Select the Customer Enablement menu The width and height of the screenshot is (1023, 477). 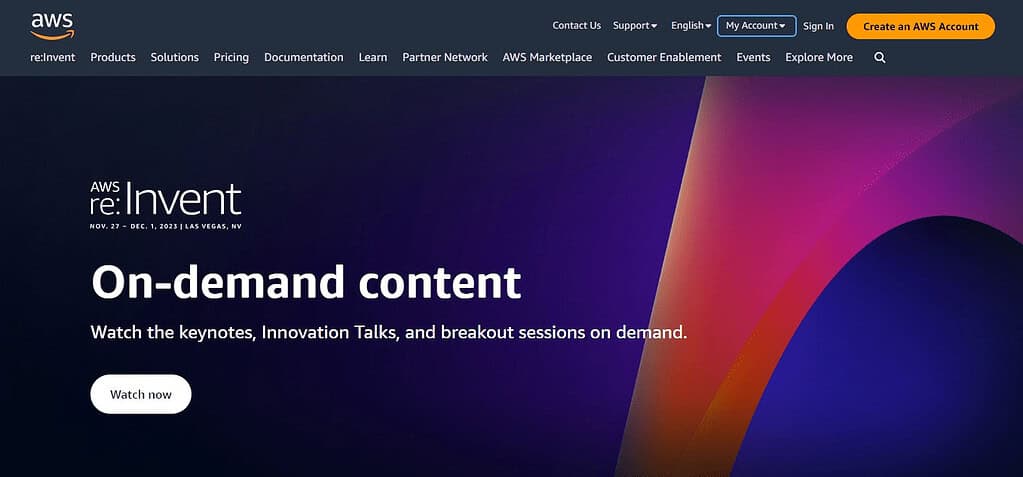pos(664,57)
